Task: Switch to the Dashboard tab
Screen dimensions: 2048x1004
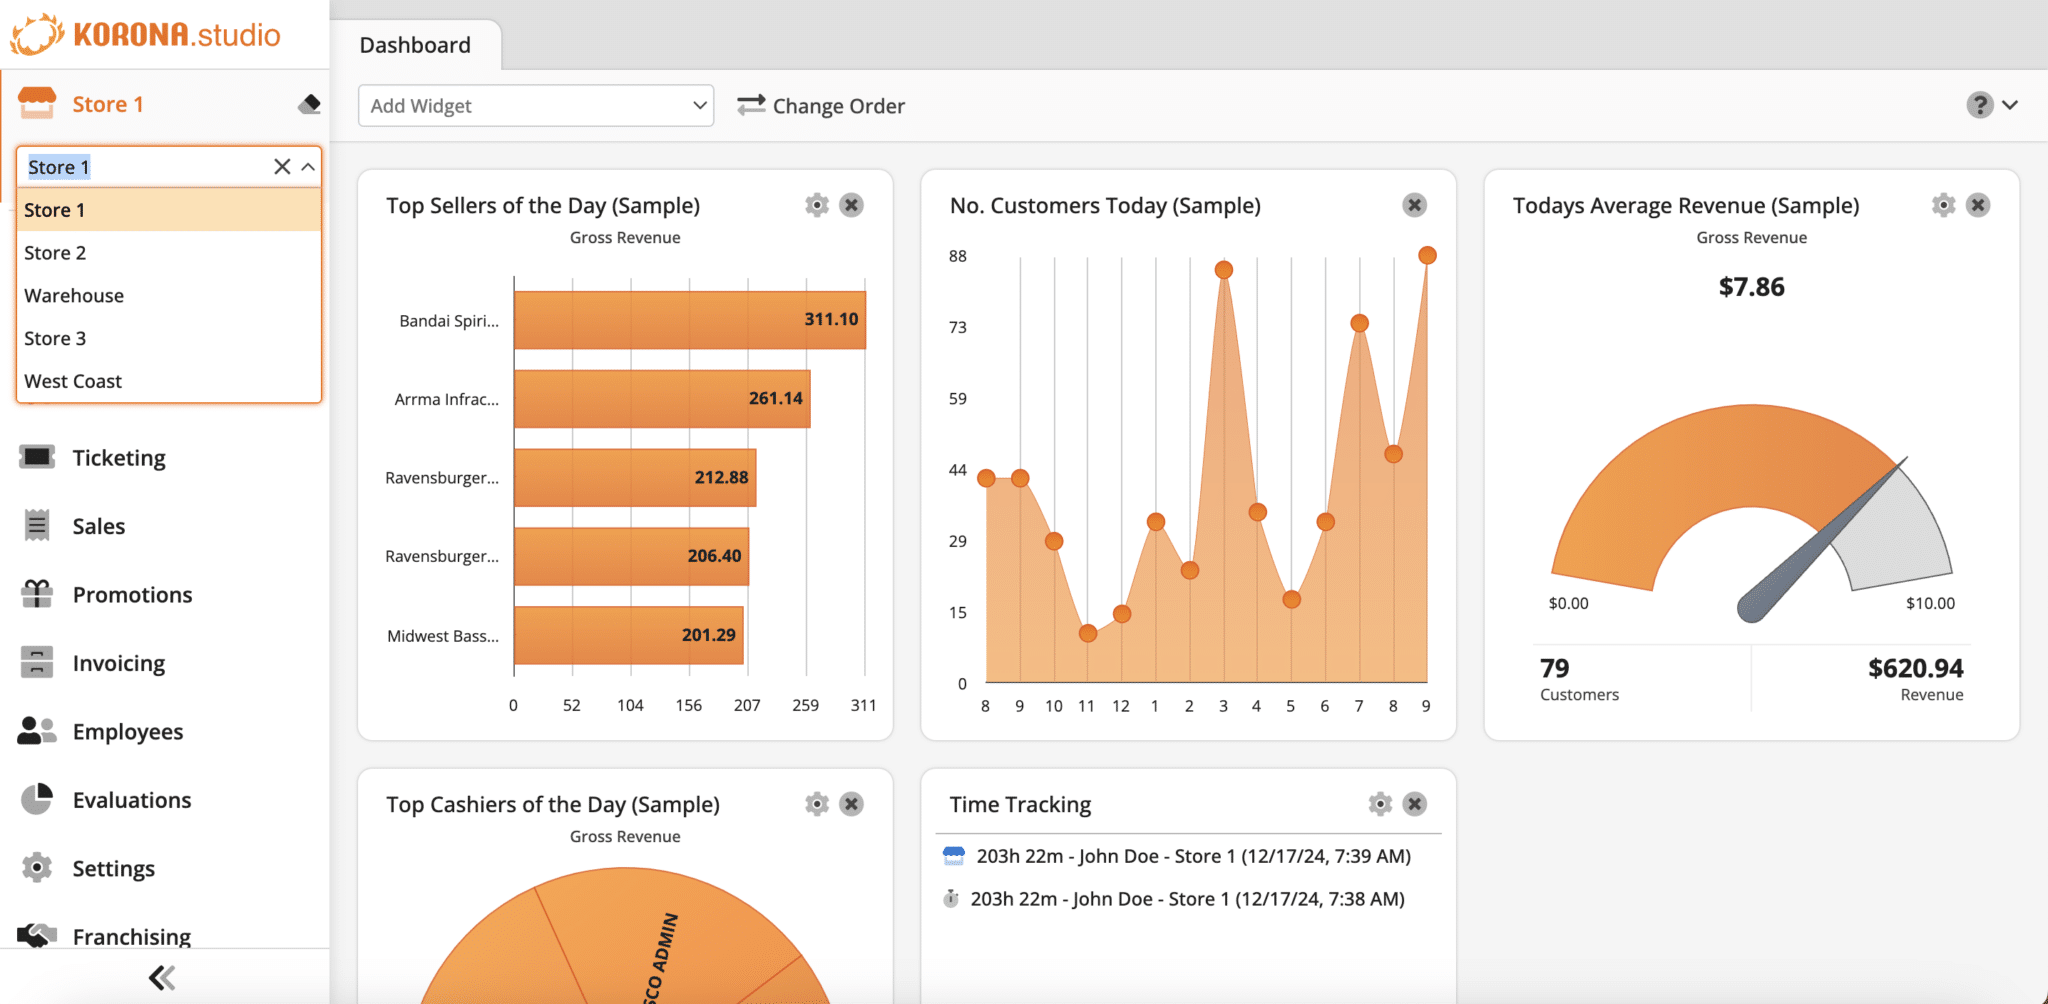Action: pos(414,44)
